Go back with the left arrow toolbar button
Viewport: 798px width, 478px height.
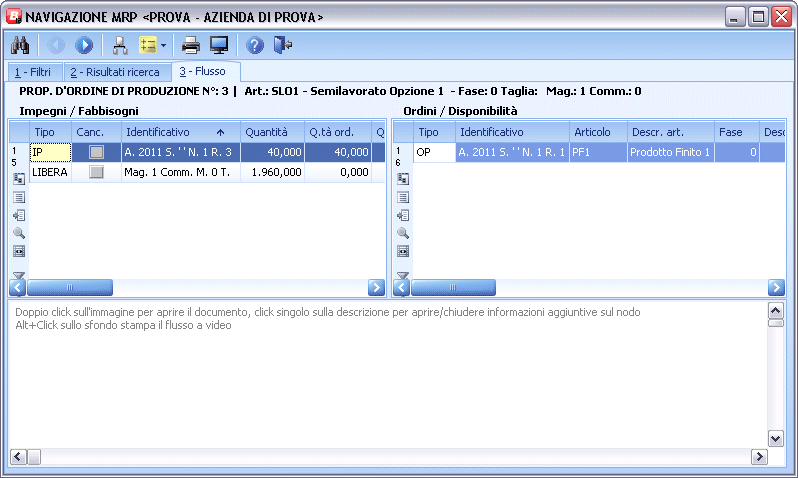tap(56, 45)
